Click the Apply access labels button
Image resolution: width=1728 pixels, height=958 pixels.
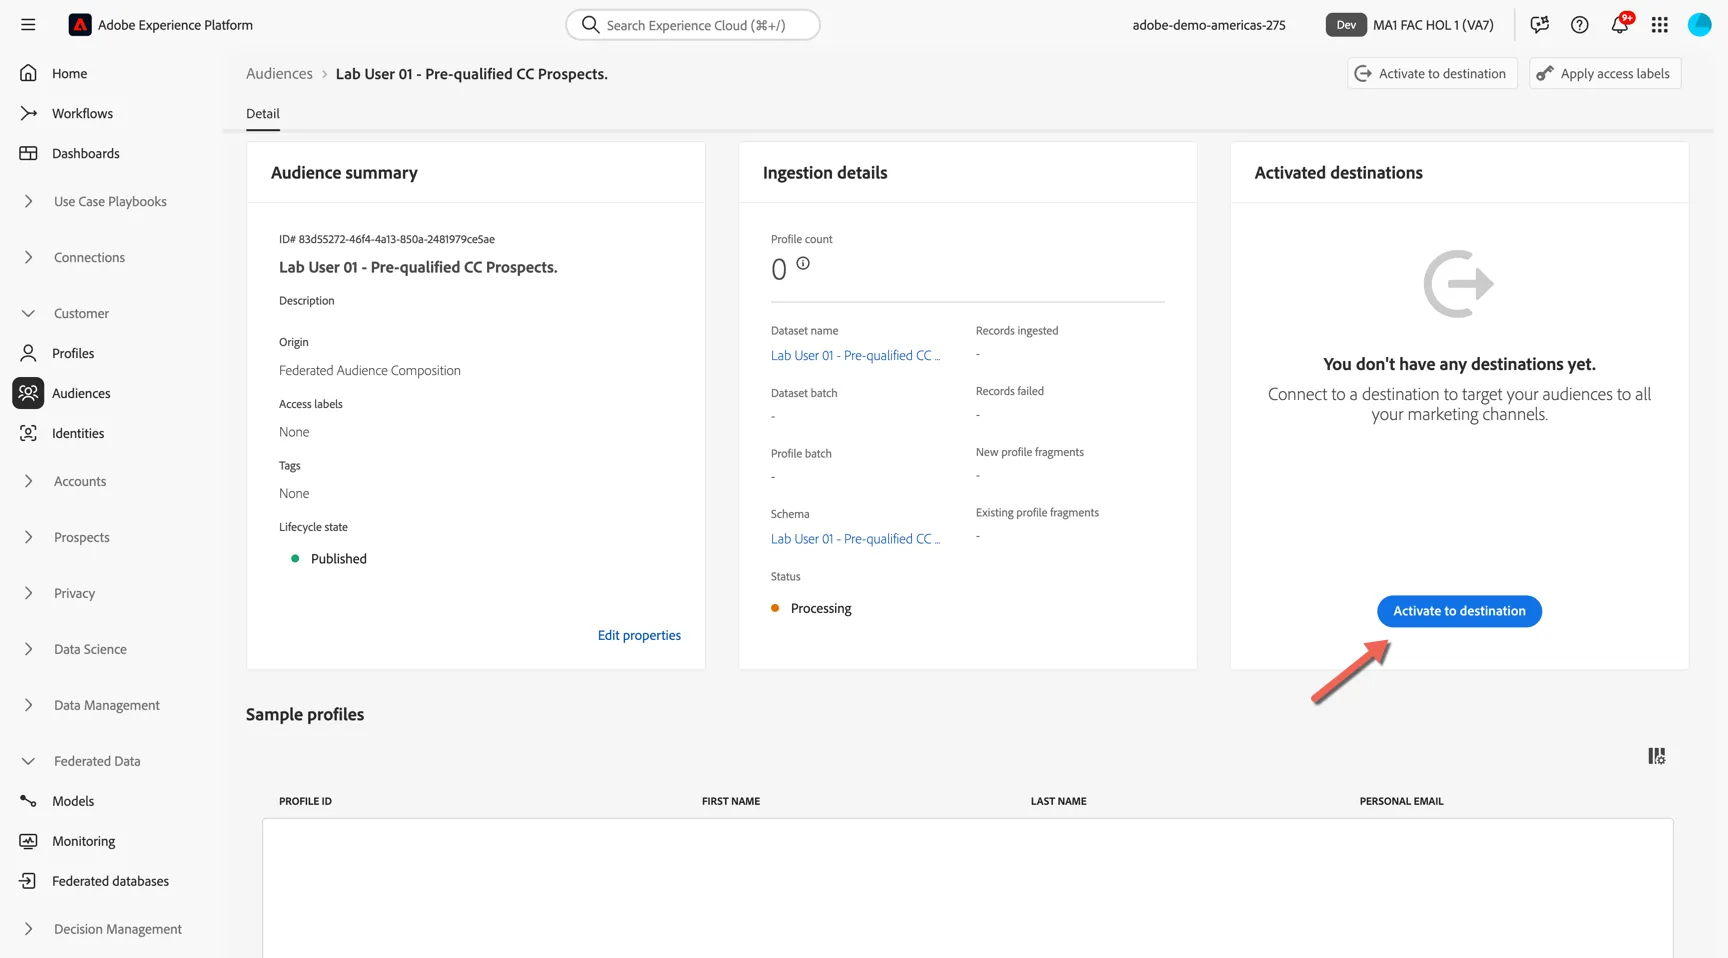pyautogui.click(x=1605, y=73)
